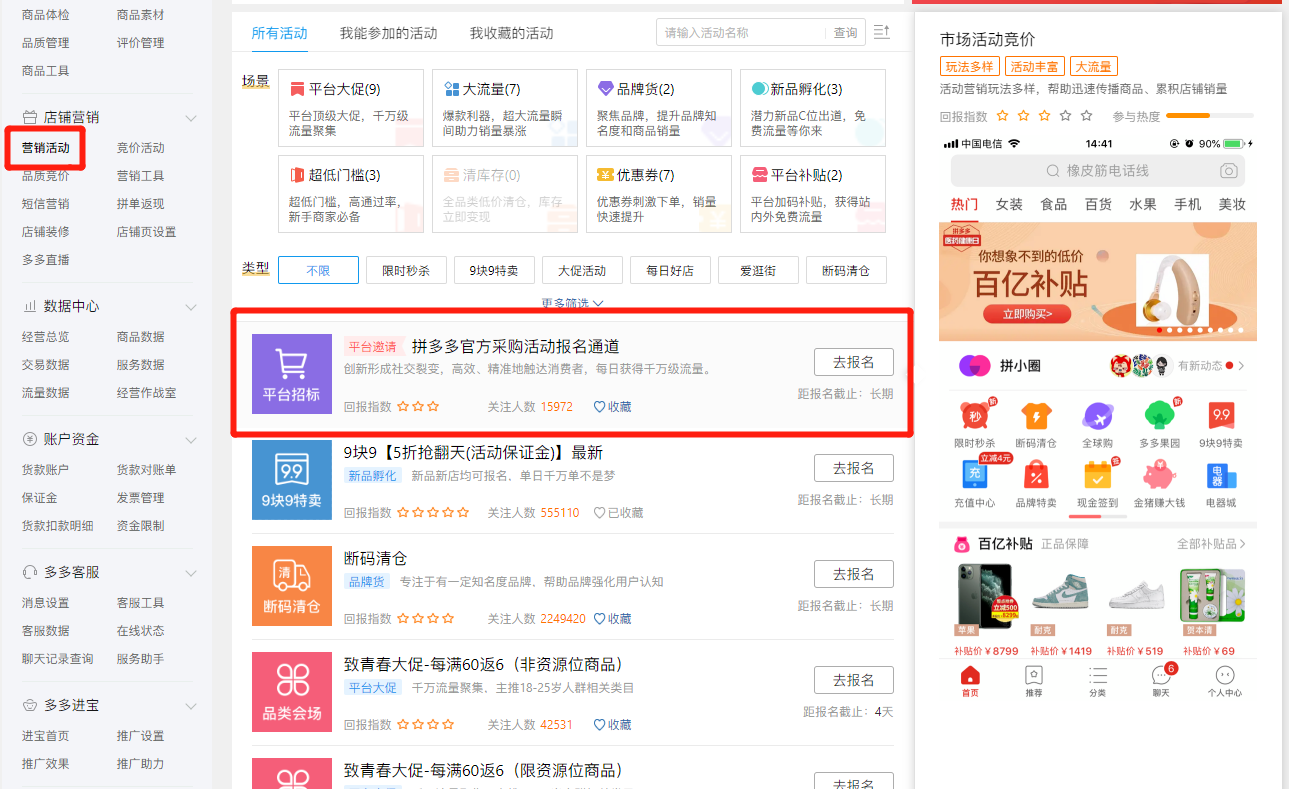Collapse the 数据中心 sidebar section chevron

tap(191, 307)
